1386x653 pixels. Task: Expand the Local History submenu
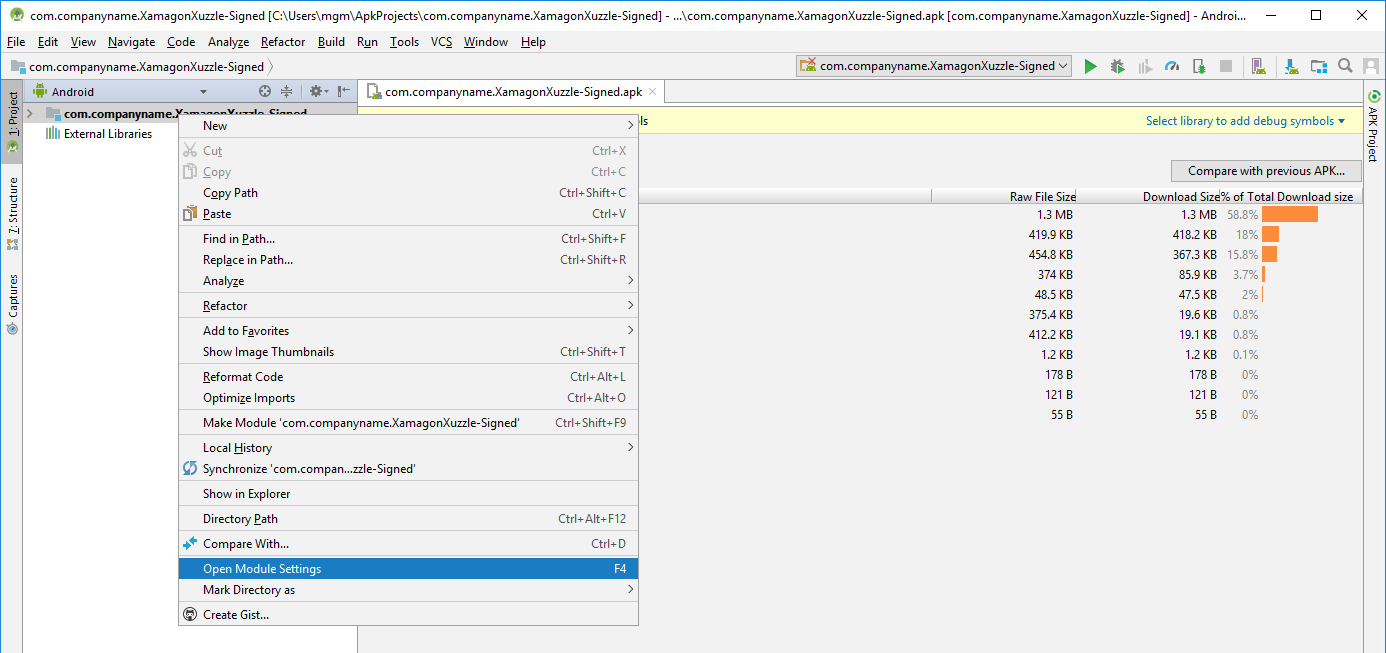(408, 448)
